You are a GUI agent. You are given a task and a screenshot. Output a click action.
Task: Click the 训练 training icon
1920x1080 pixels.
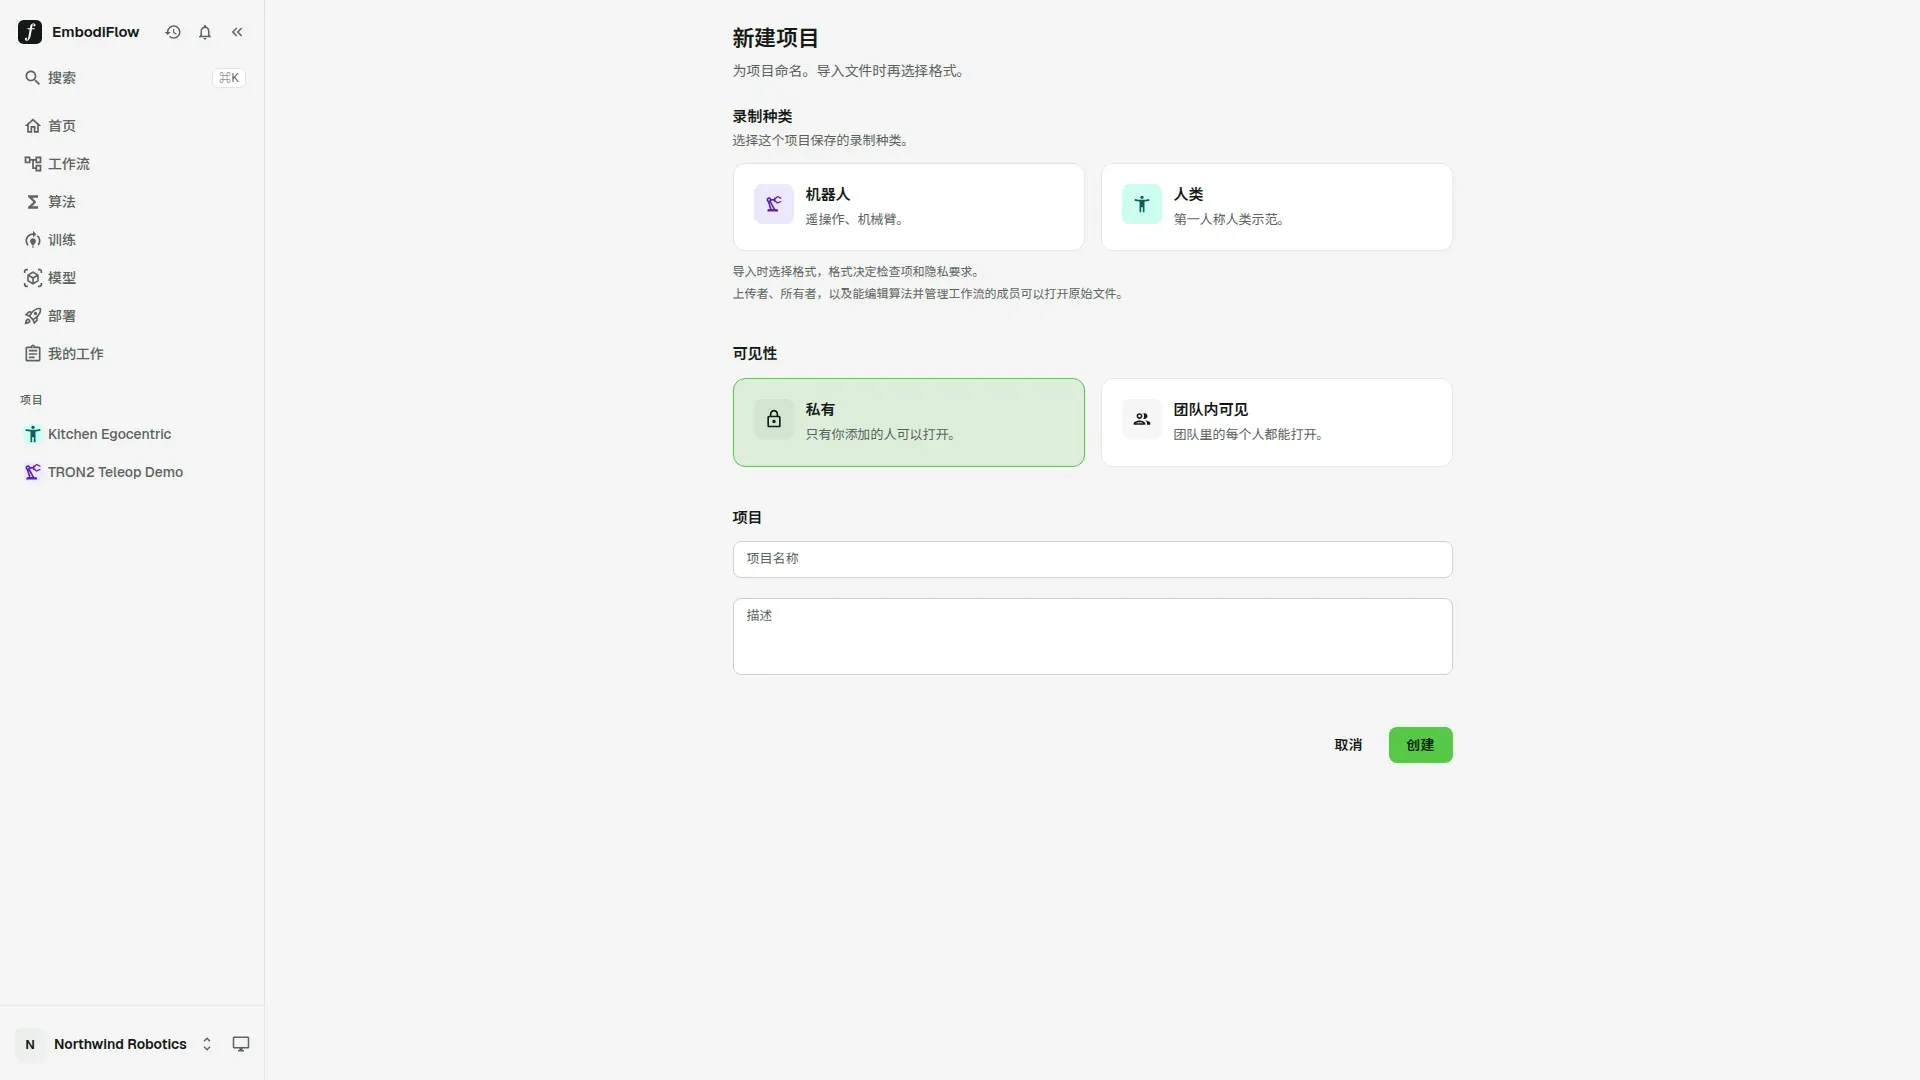tap(33, 240)
